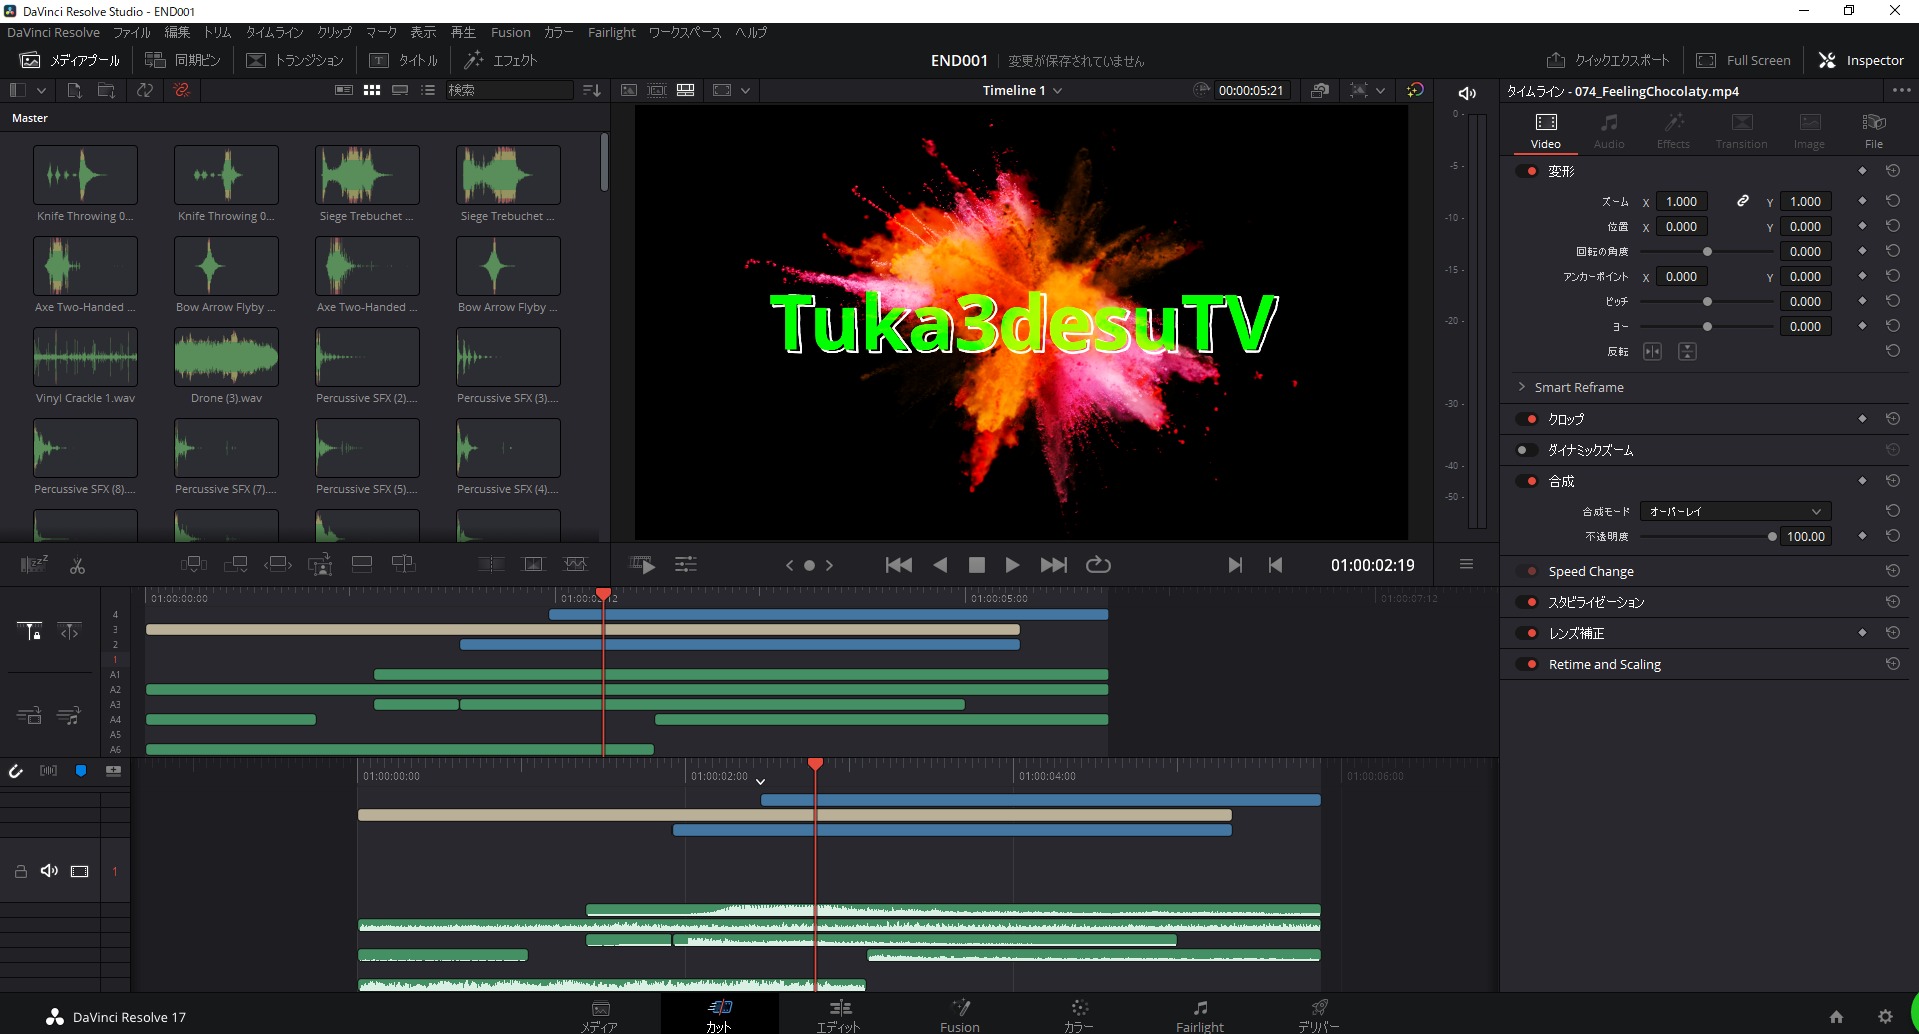This screenshot has height=1034, width=1919.
Task: Mute track audio with the timeline speaker icon
Action: coord(49,871)
